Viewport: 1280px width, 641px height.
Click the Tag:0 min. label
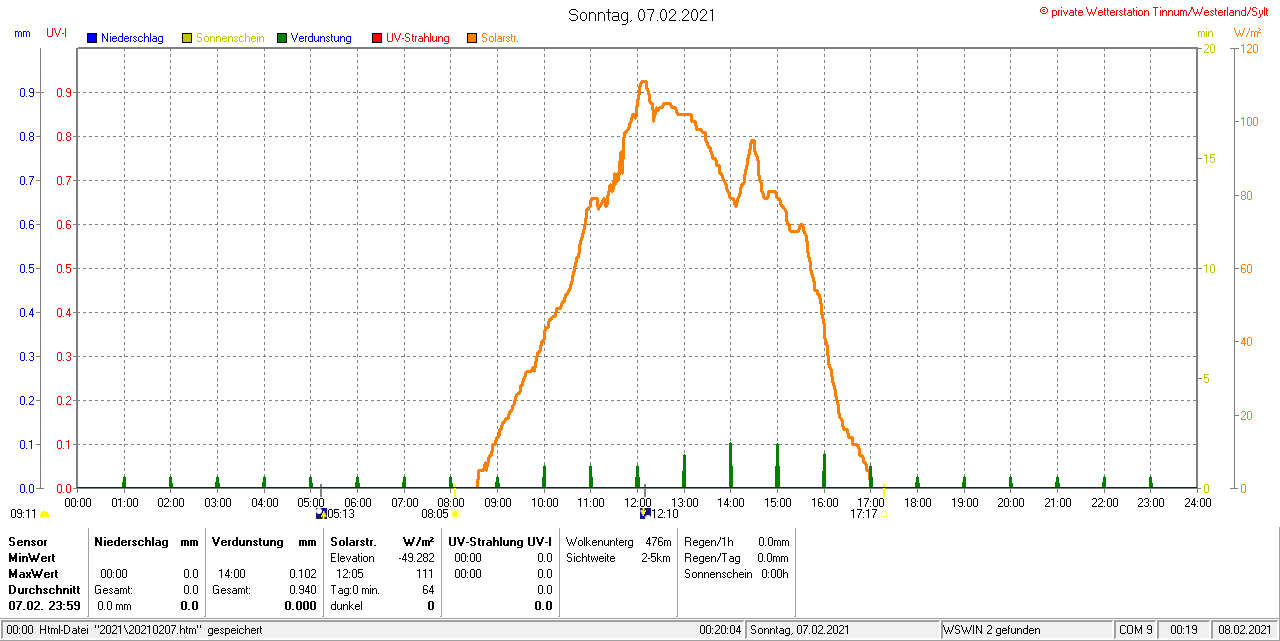[355, 590]
